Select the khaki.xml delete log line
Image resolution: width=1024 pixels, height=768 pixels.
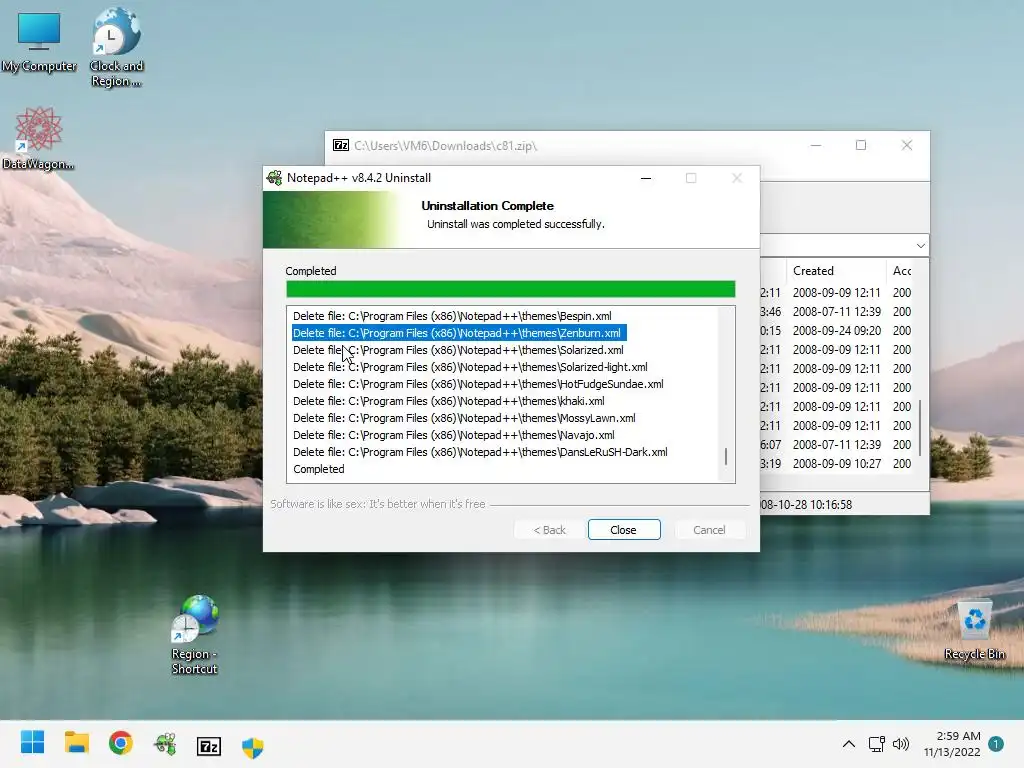[x=449, y=401]
